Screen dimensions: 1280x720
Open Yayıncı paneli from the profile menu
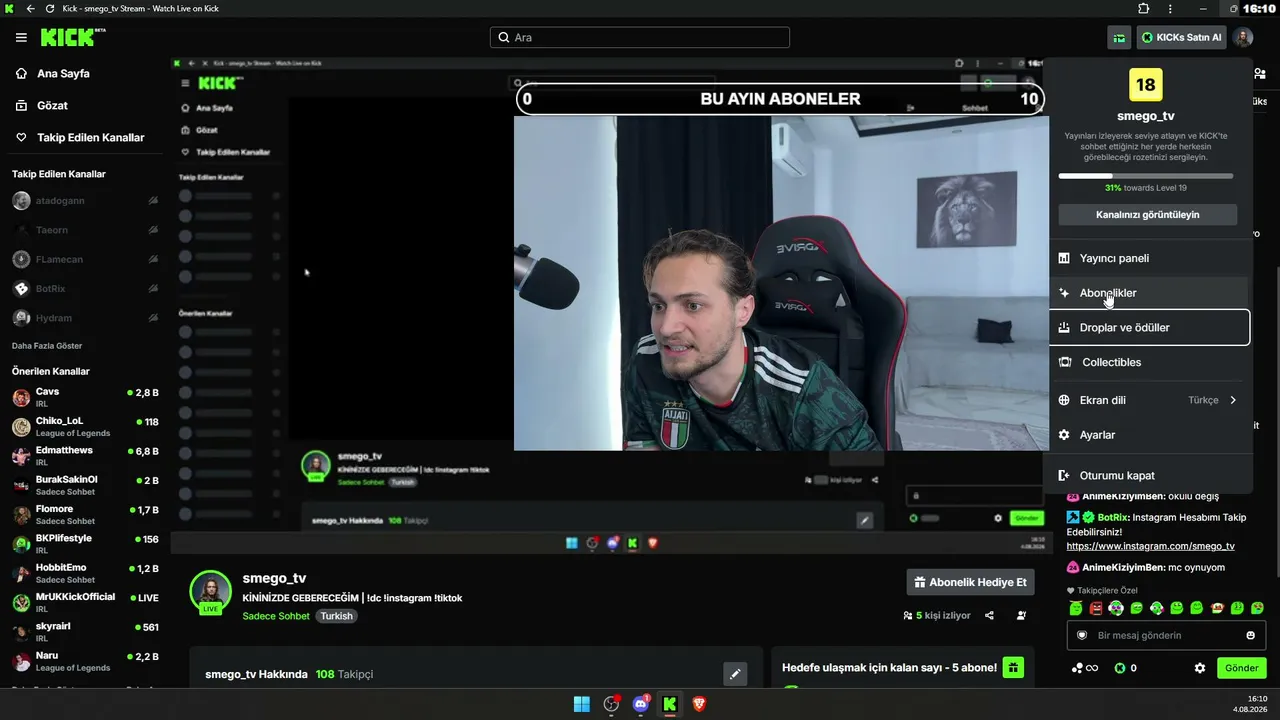[x=1149, y=258]
